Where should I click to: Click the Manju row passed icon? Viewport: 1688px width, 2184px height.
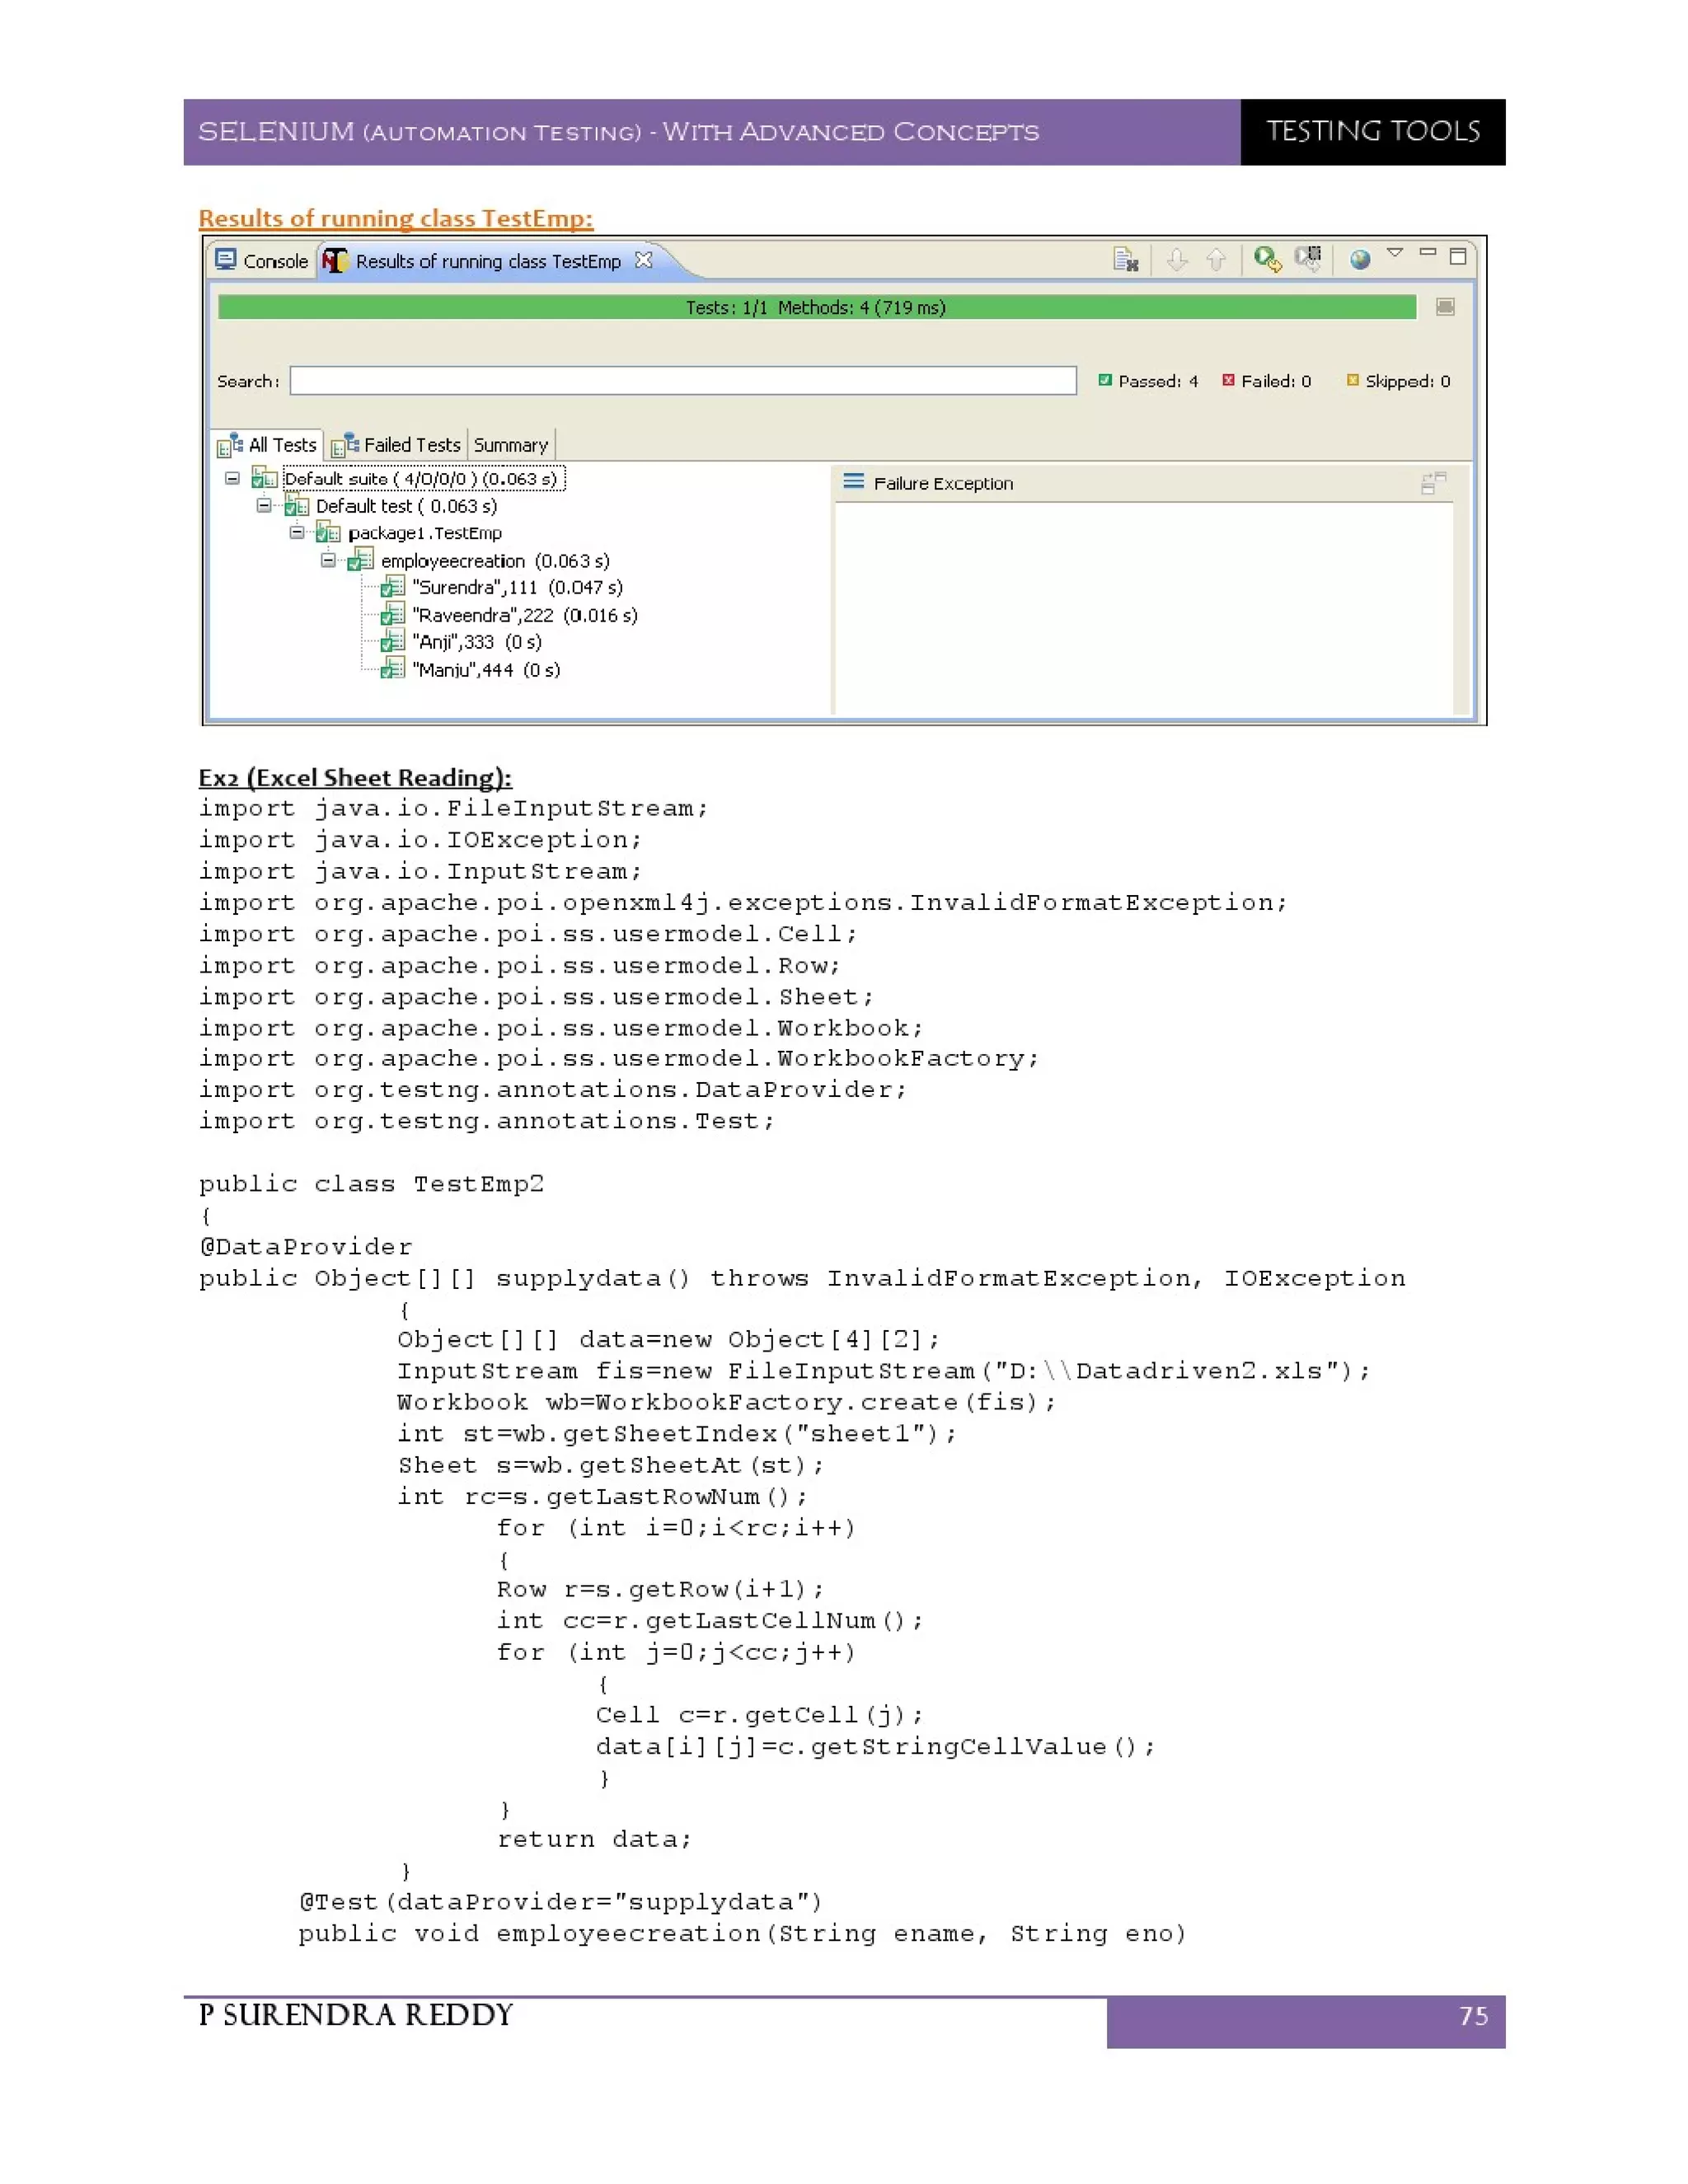tap(393, 670)
